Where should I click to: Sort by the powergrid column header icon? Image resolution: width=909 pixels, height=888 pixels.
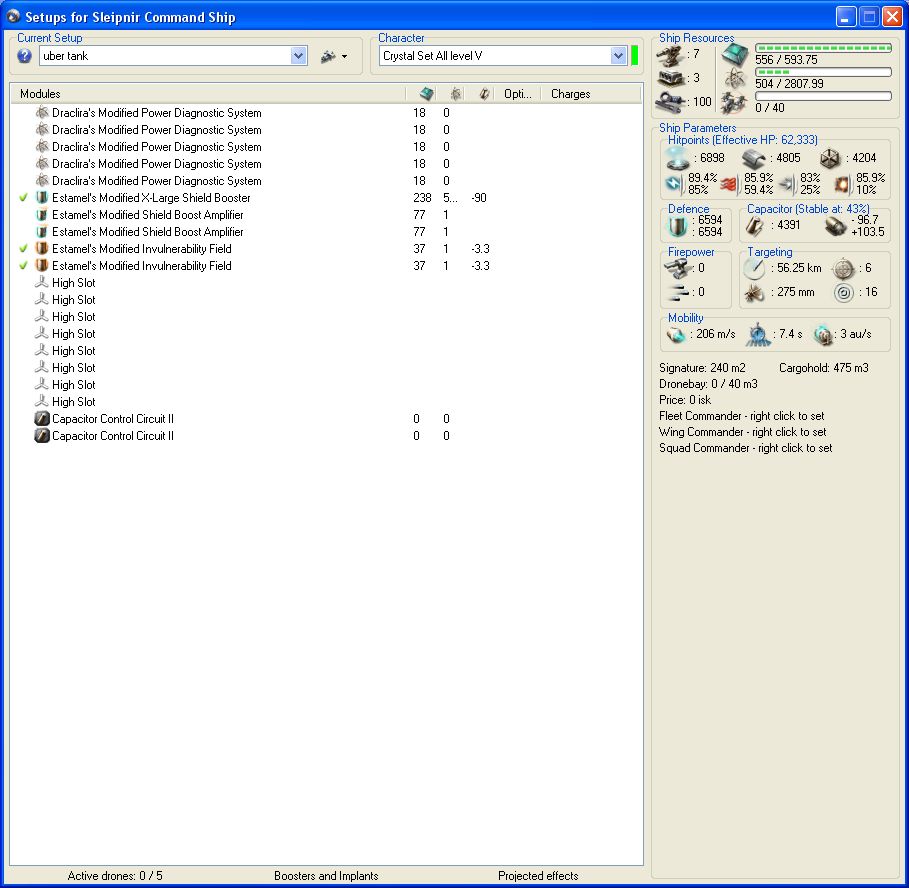(456, 93)
